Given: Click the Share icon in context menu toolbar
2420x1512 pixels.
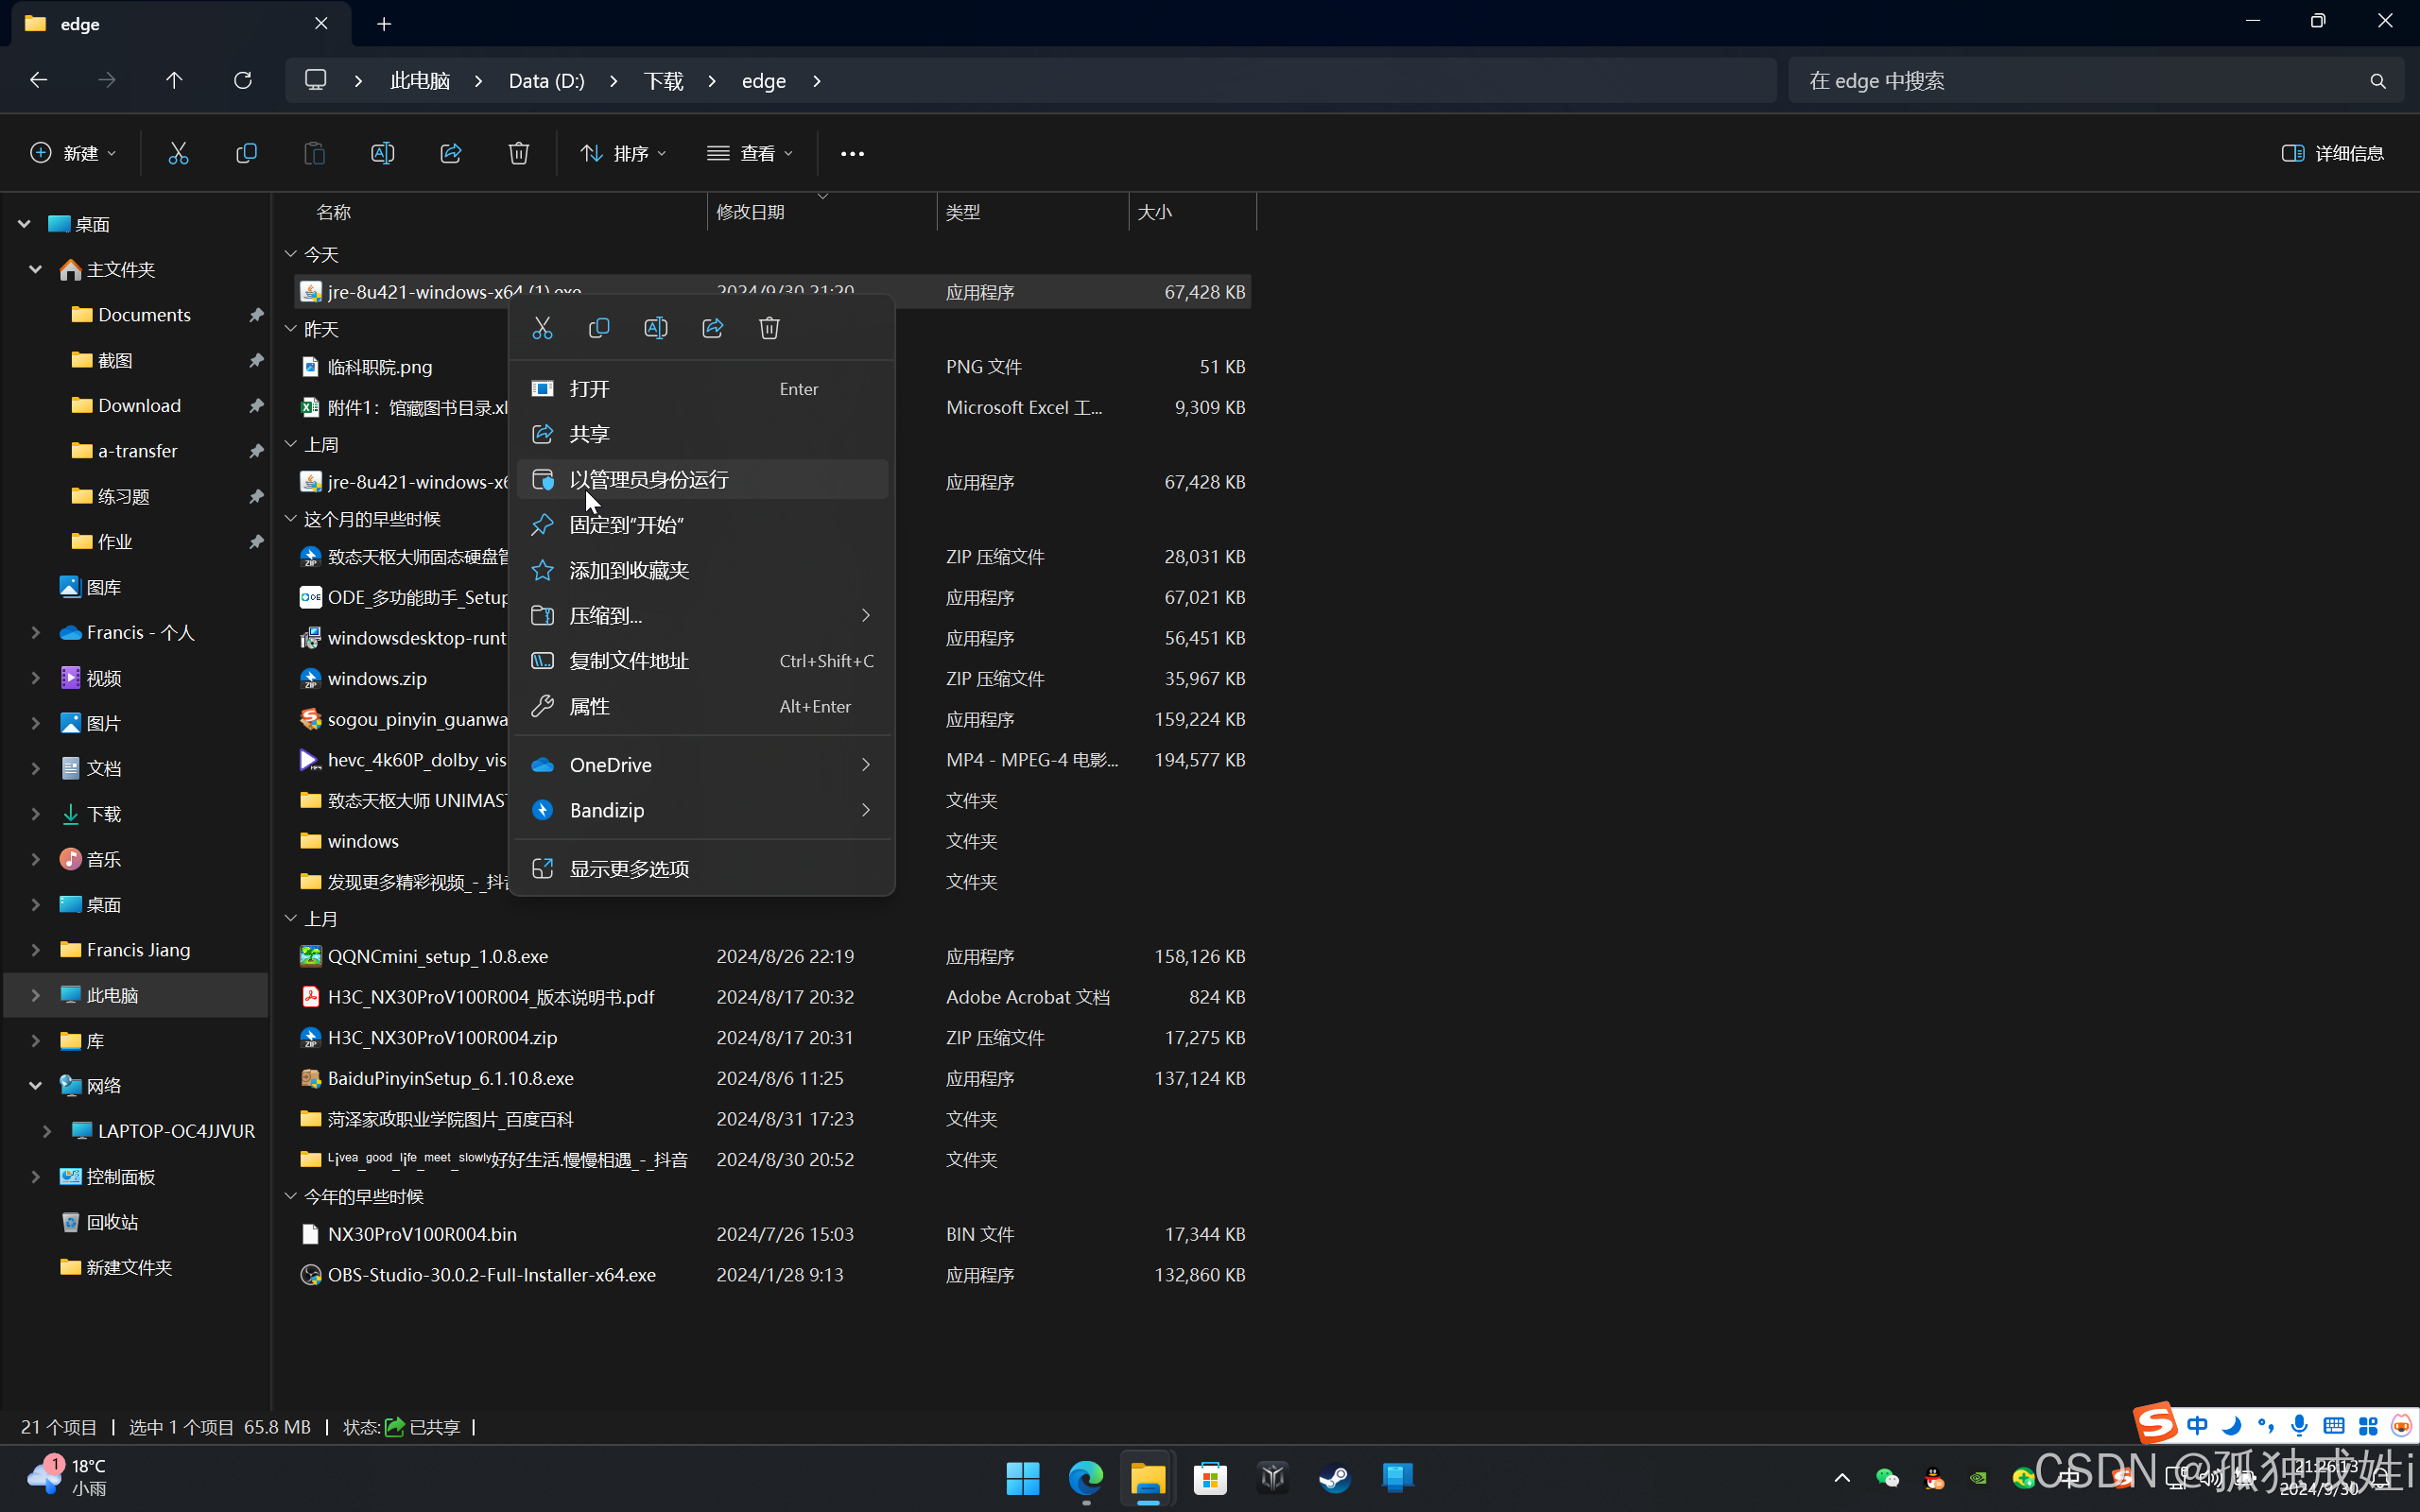Looking at the screenshot, I should pyautogui.click(x=713, y=328).
